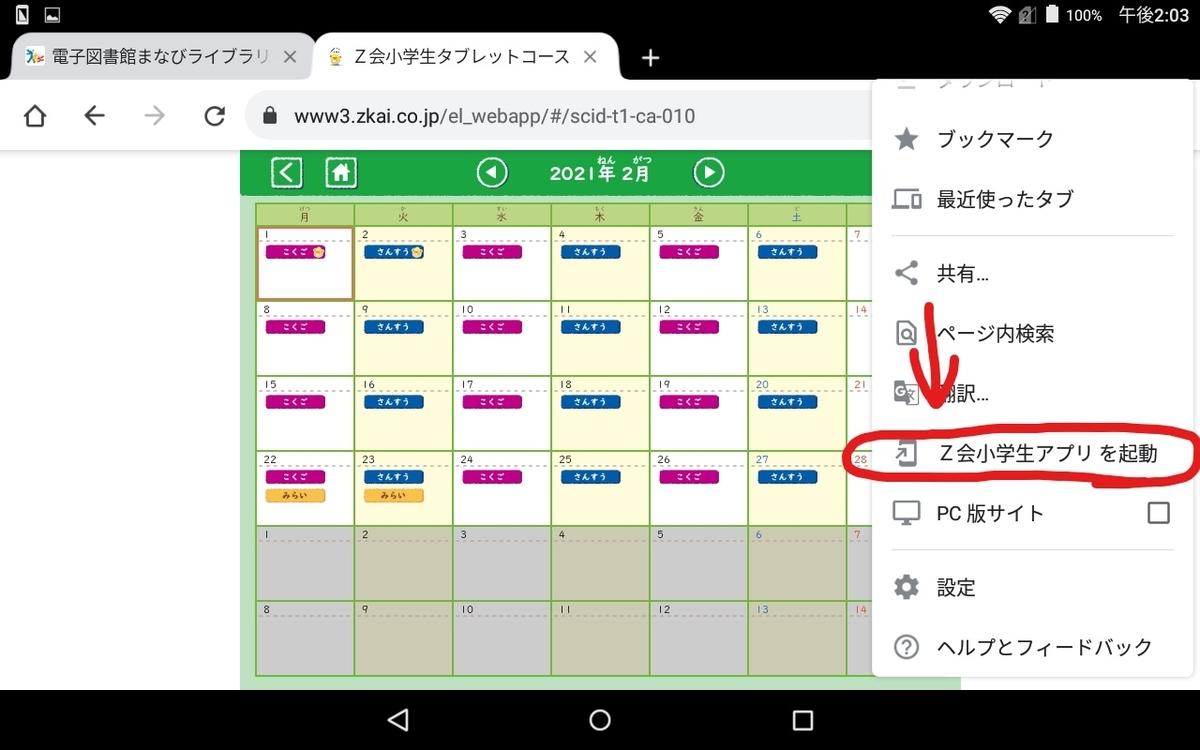Image resolution: width=1200 pixels, height=750 pixels.
Task: Open みらい lesson on February 22
Action: pyautogui.click(x=295, y=495)
